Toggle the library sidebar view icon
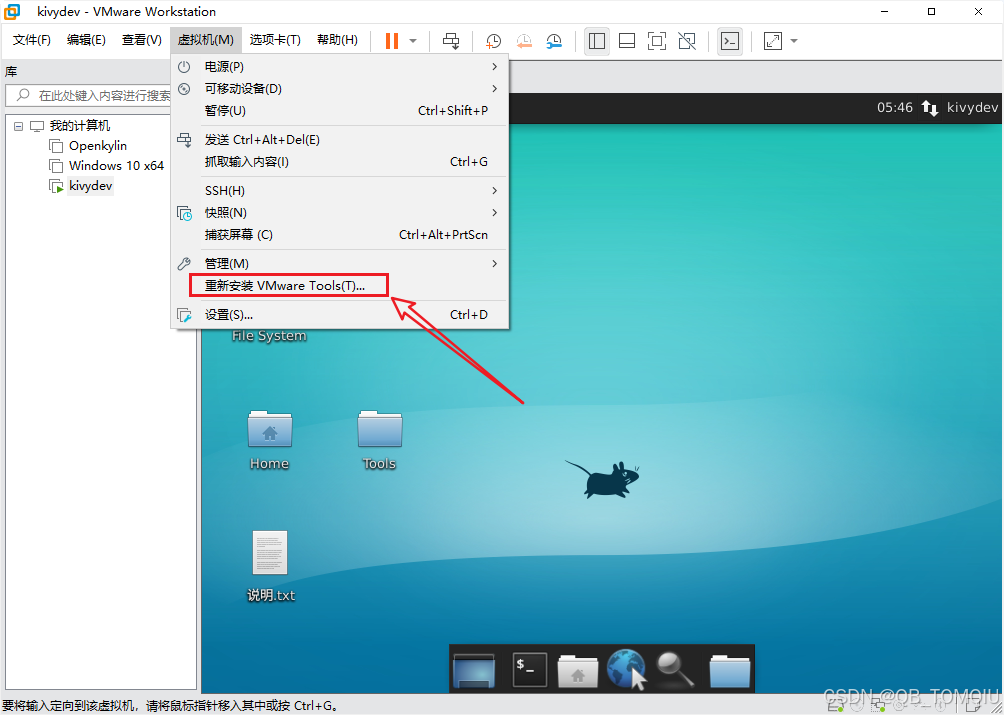 (x=597, y=41)
